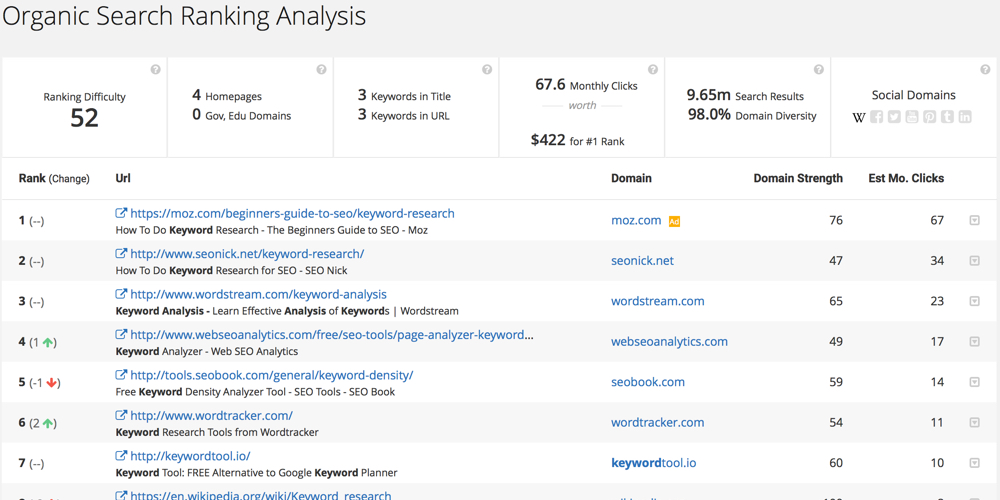Expand row options for webseoanalytics.com result
The image size is (1000, 500).
[x=974, y=342]
